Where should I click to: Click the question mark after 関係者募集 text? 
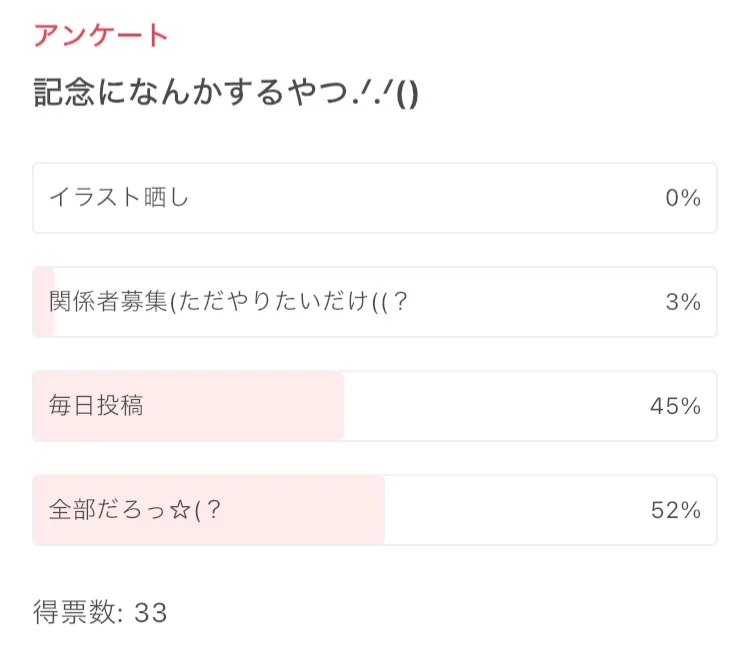(401, 302)
